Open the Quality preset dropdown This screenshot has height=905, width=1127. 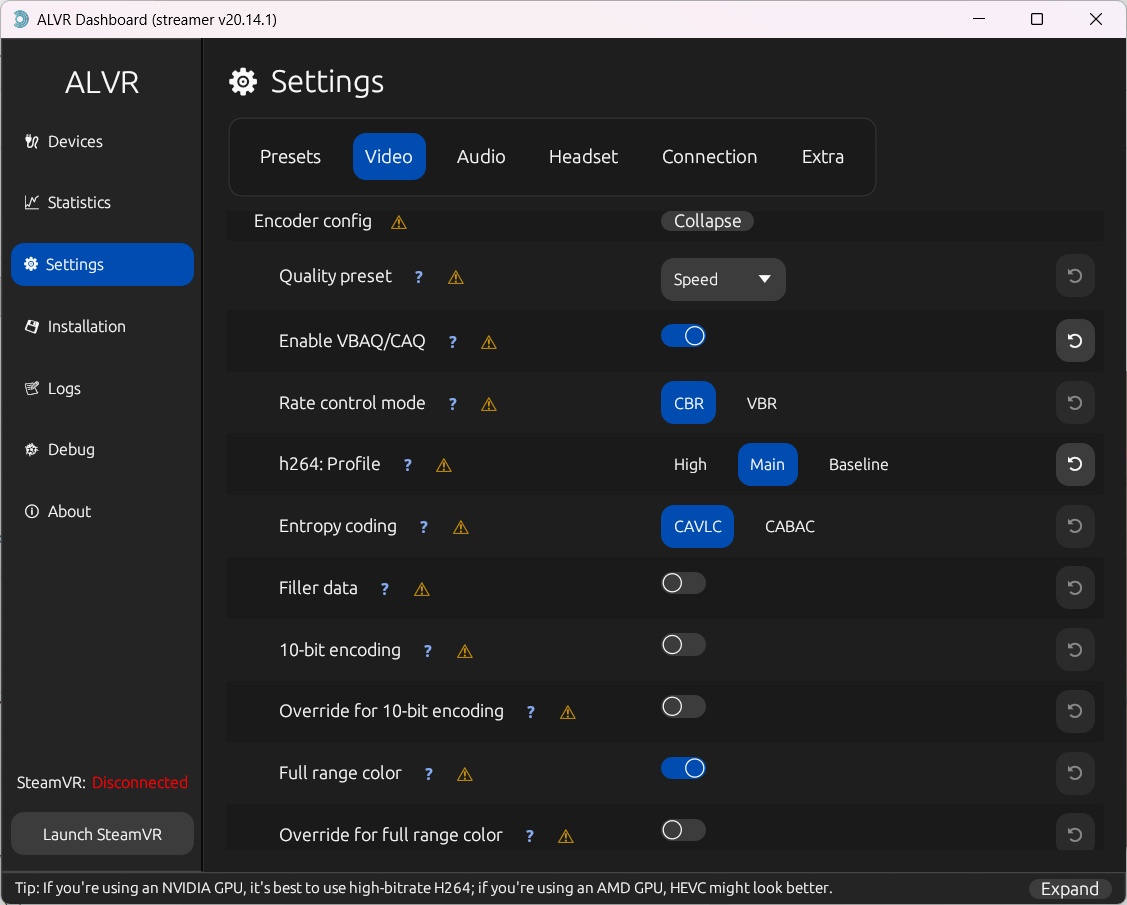(x=723, y=280)
